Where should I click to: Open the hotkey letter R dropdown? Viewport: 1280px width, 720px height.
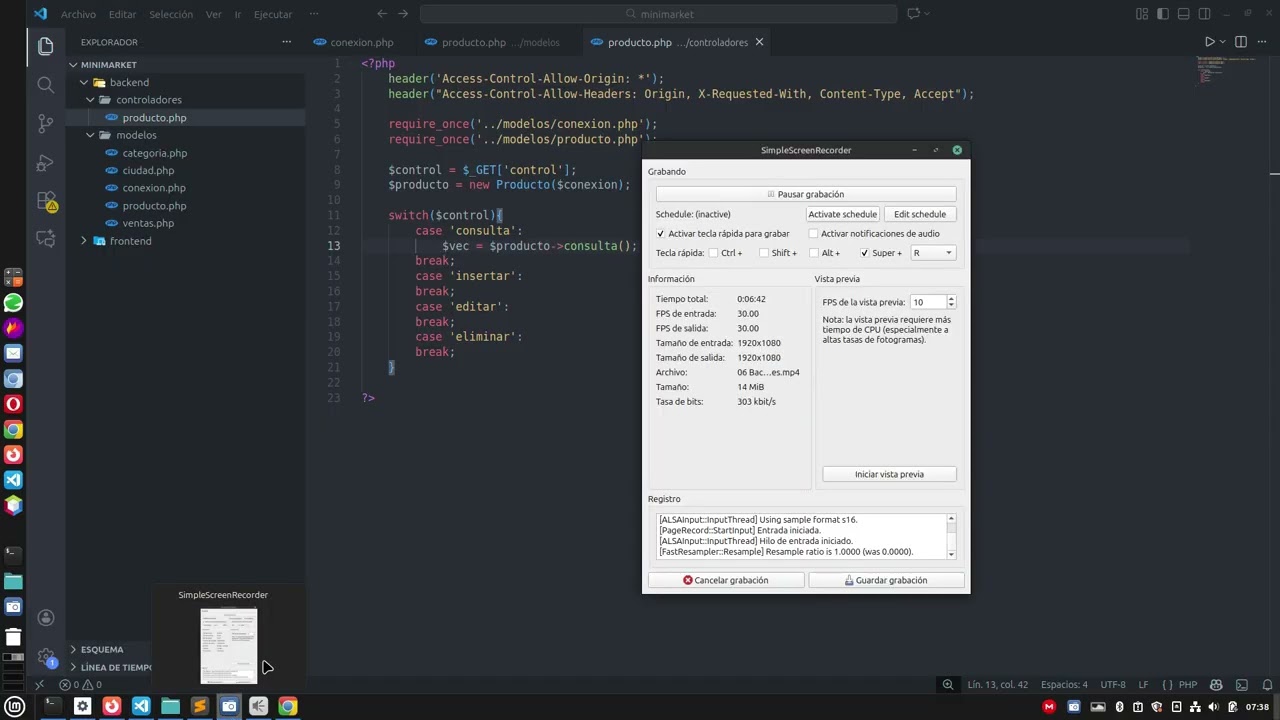click(x=932, y=253)
